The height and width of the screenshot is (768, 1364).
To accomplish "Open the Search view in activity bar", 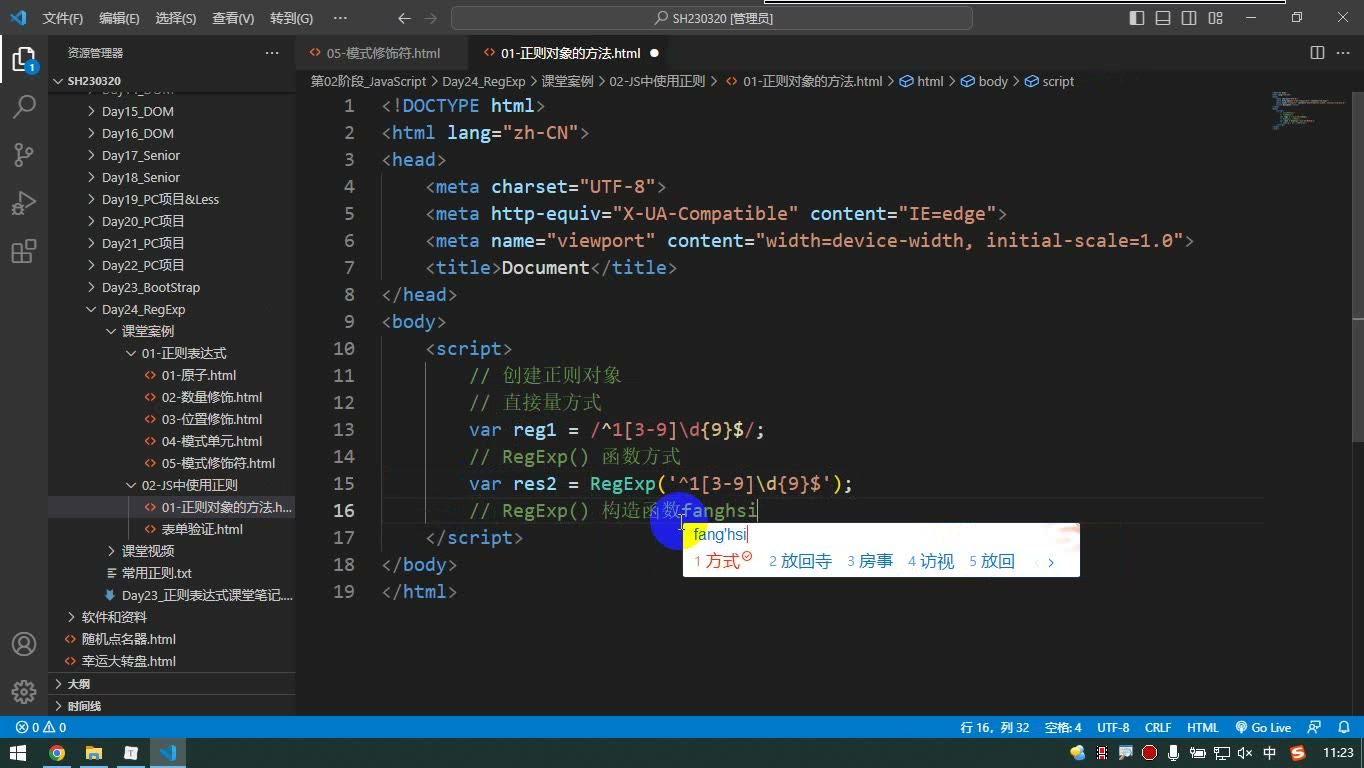I will coord(24,107).
